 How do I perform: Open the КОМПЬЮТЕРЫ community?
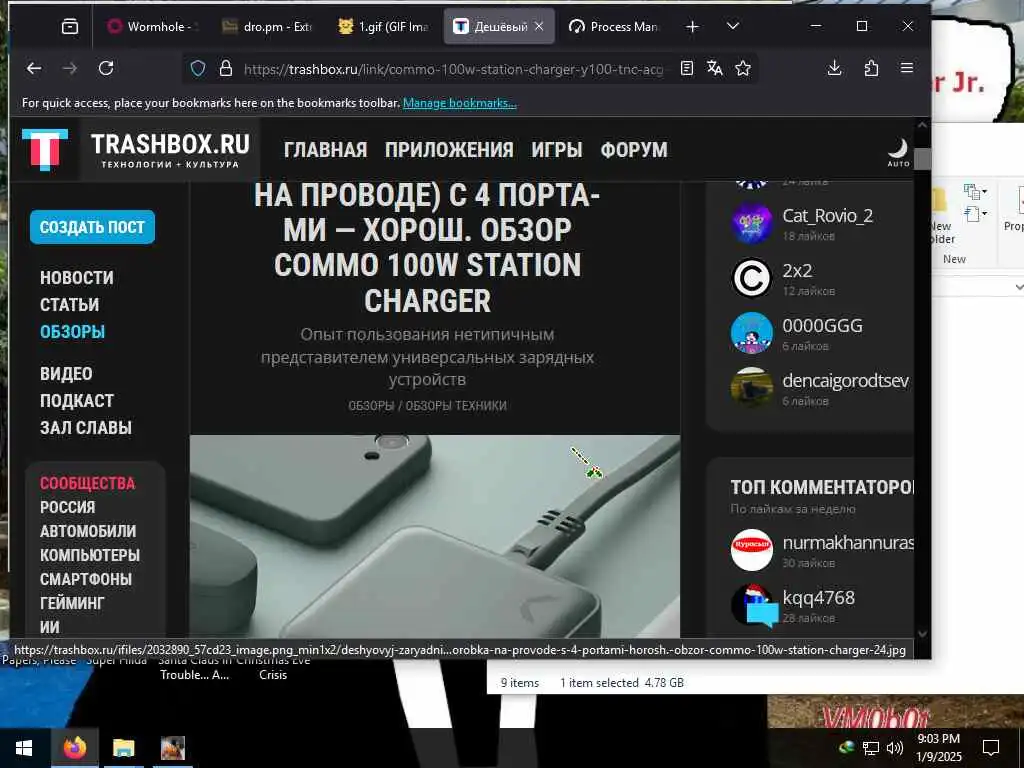pyautogui.click(x=89, y=555)
